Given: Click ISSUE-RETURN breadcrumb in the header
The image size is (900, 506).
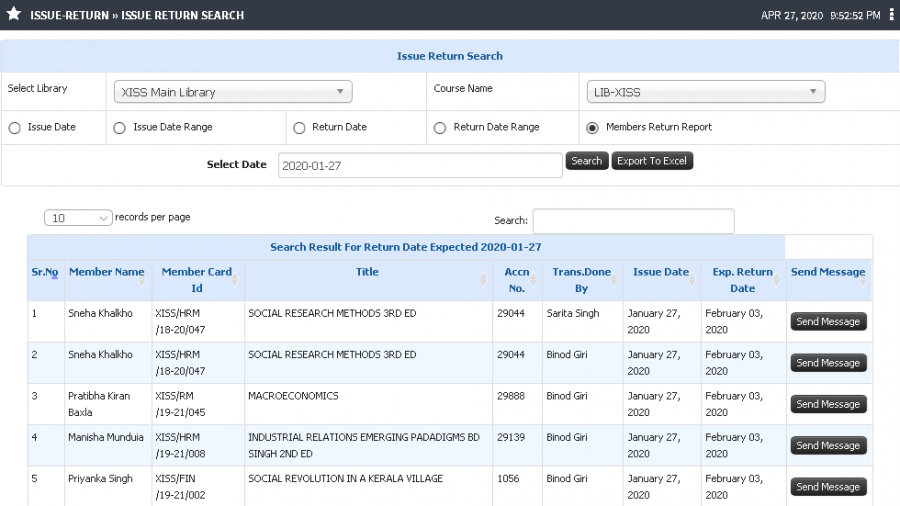Looking at the screenshot, I should 69,15.
